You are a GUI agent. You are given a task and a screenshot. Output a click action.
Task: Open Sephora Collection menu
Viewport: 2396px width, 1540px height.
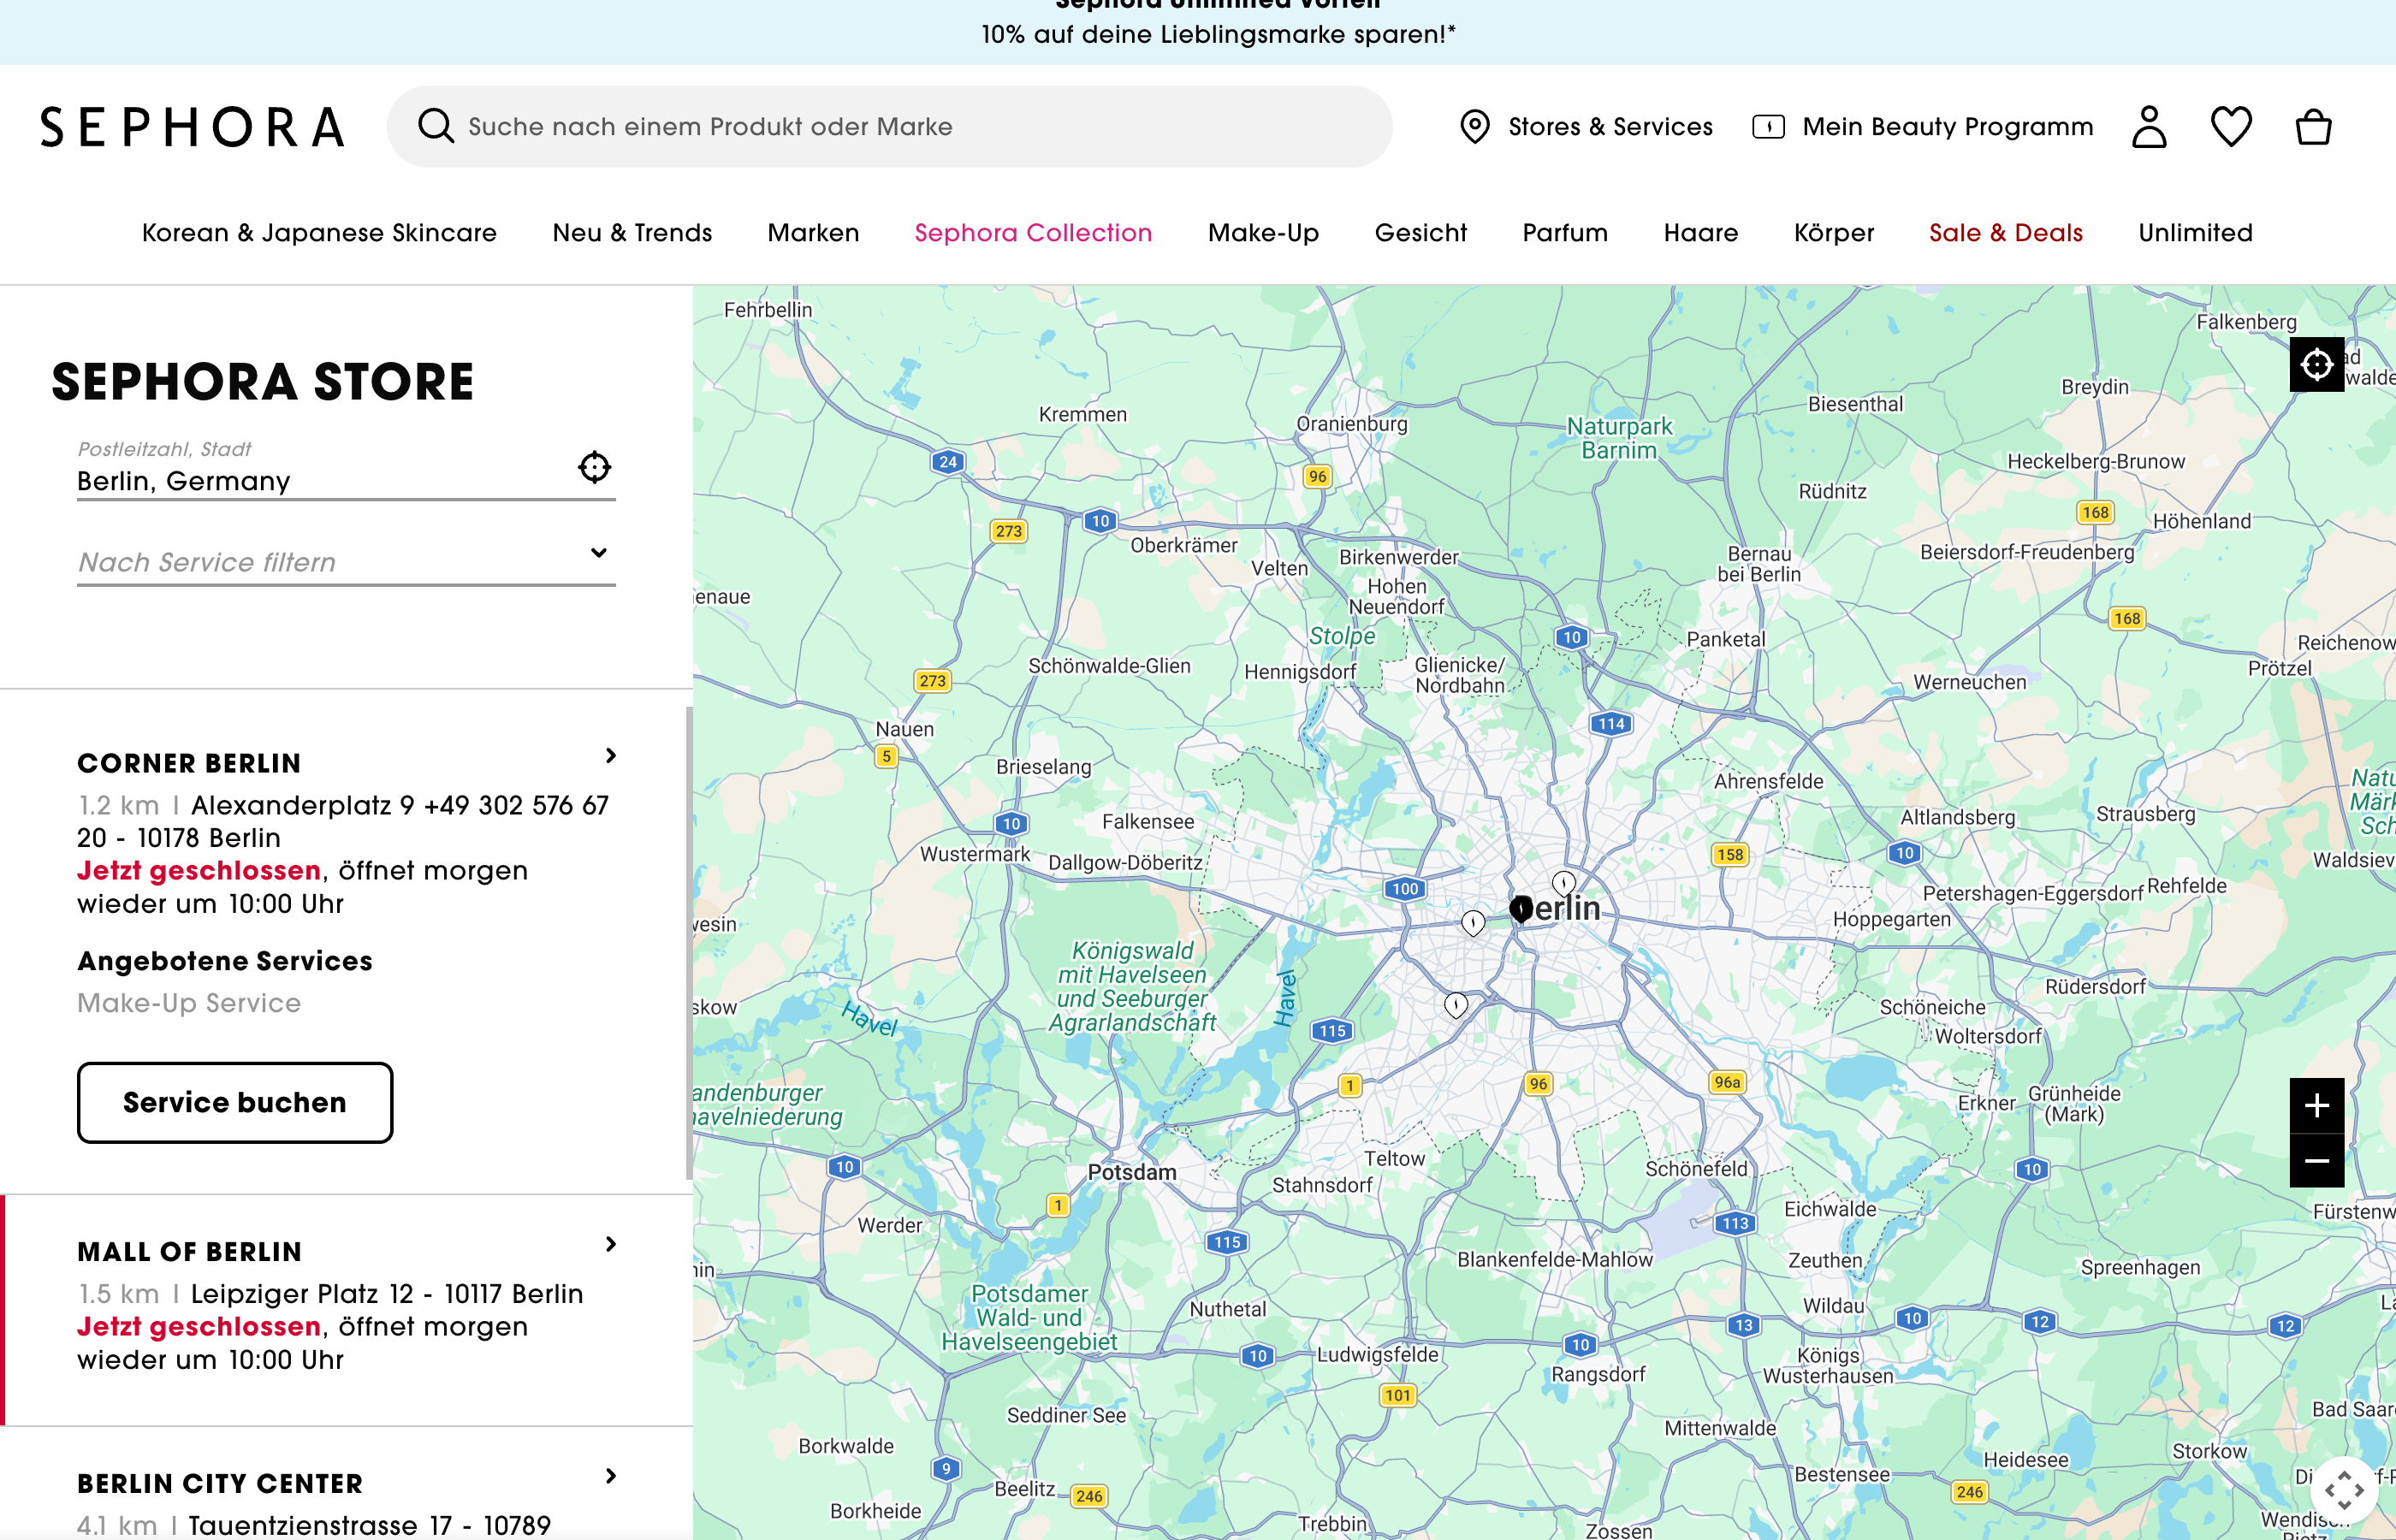tap(1033, 233)
